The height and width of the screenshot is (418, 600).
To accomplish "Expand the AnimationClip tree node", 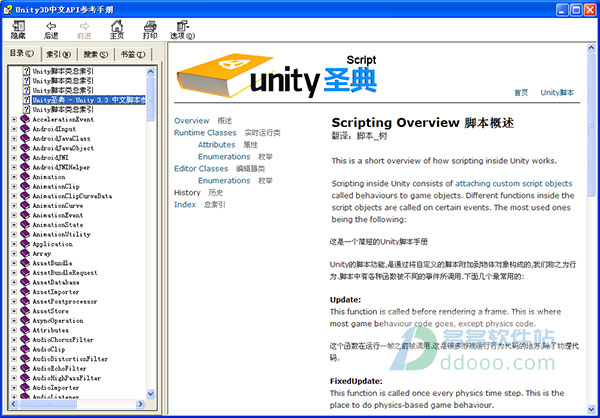I will [14, 186].
